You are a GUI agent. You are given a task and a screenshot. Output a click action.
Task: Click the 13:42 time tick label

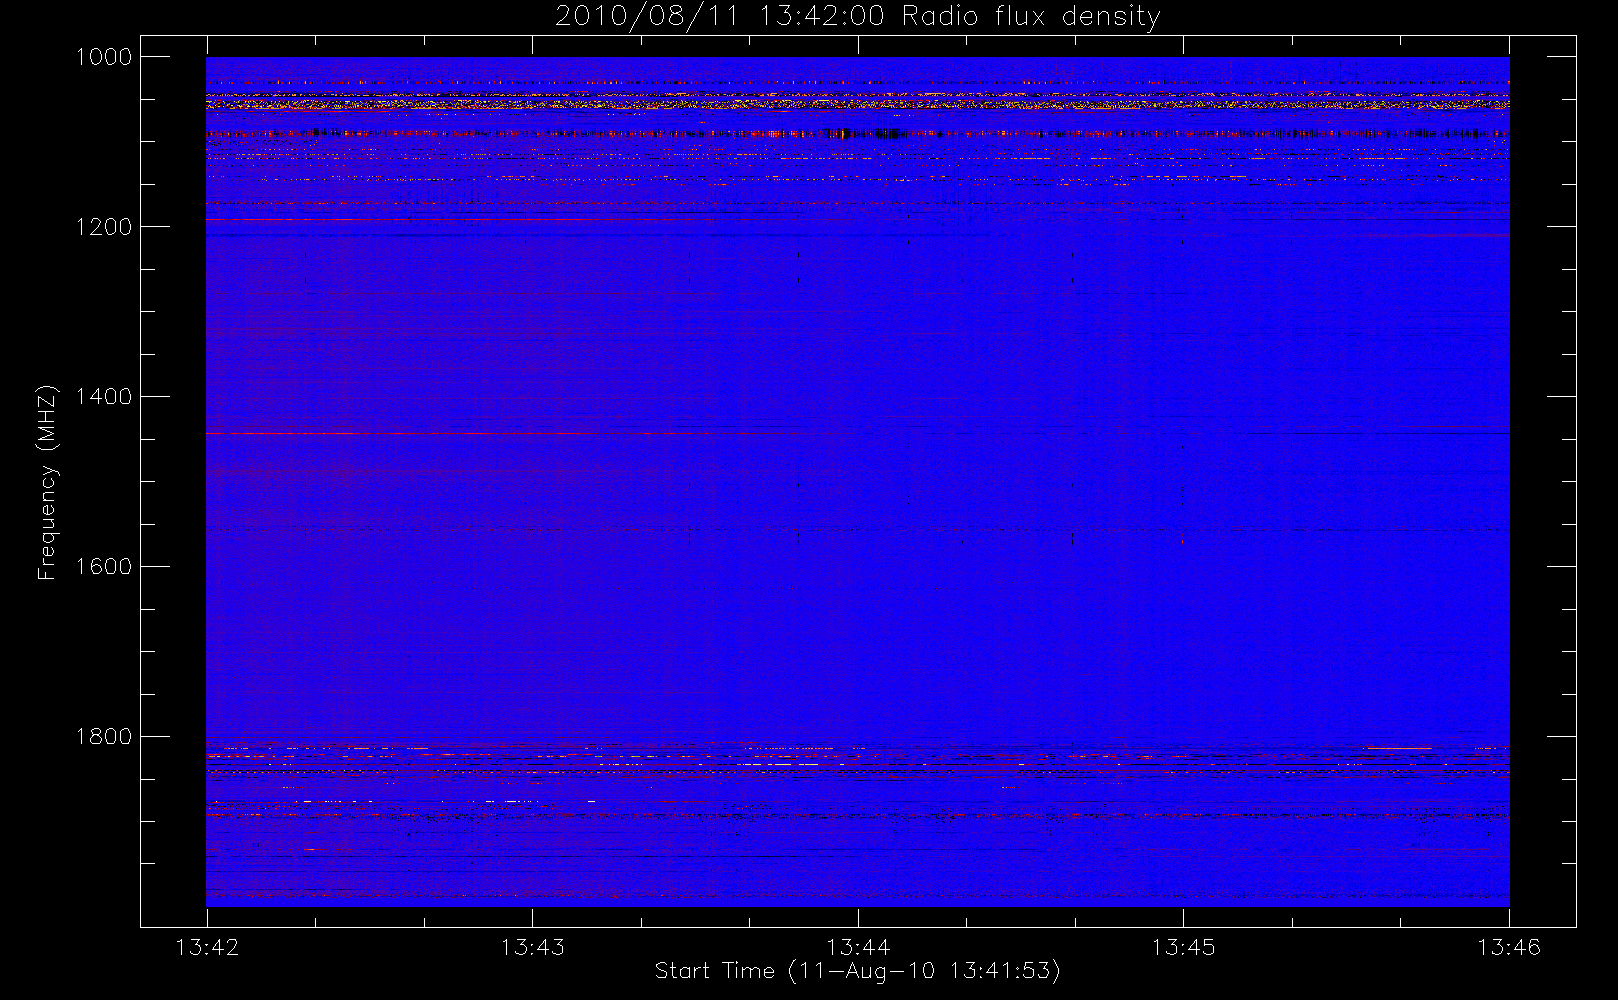207,947
